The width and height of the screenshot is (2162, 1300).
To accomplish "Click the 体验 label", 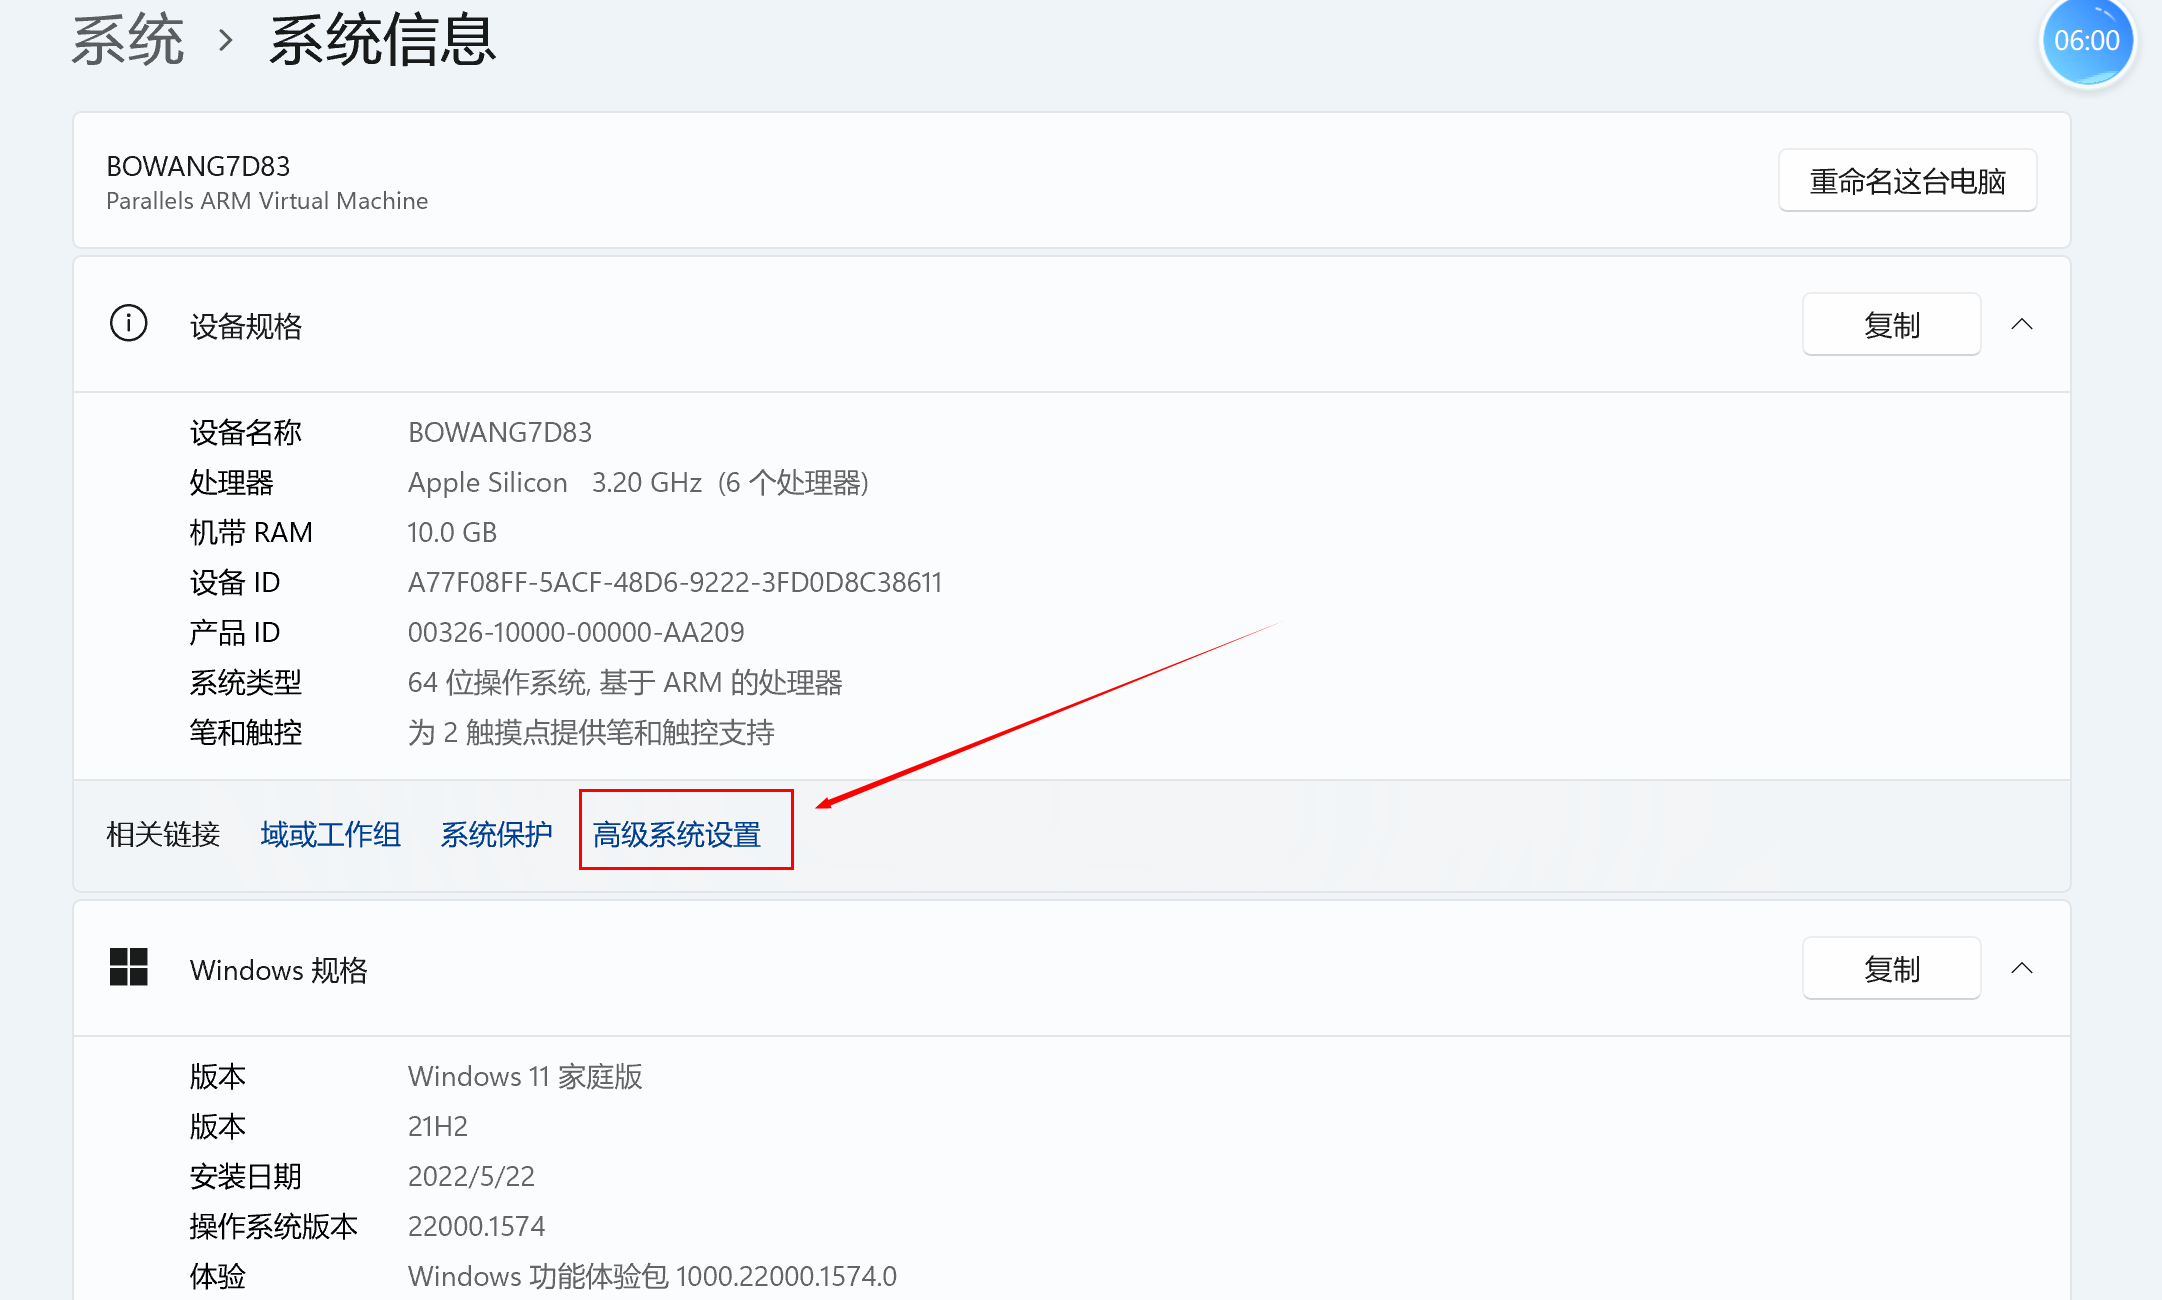I will point(218,1276).
